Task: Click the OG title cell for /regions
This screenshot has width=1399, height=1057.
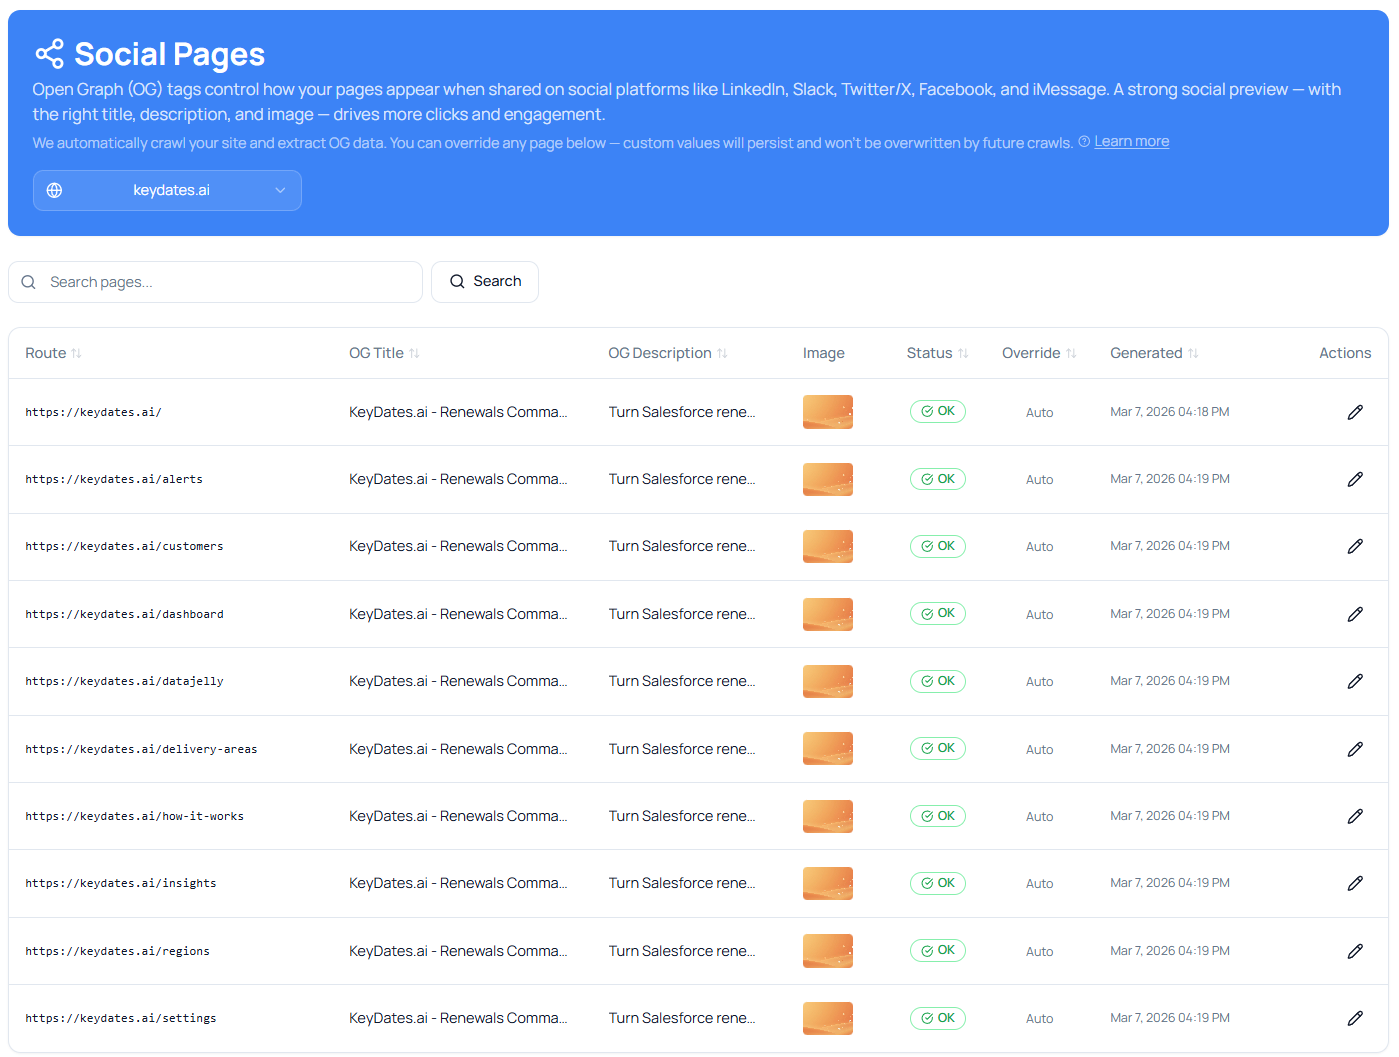Action: [458, 951]
